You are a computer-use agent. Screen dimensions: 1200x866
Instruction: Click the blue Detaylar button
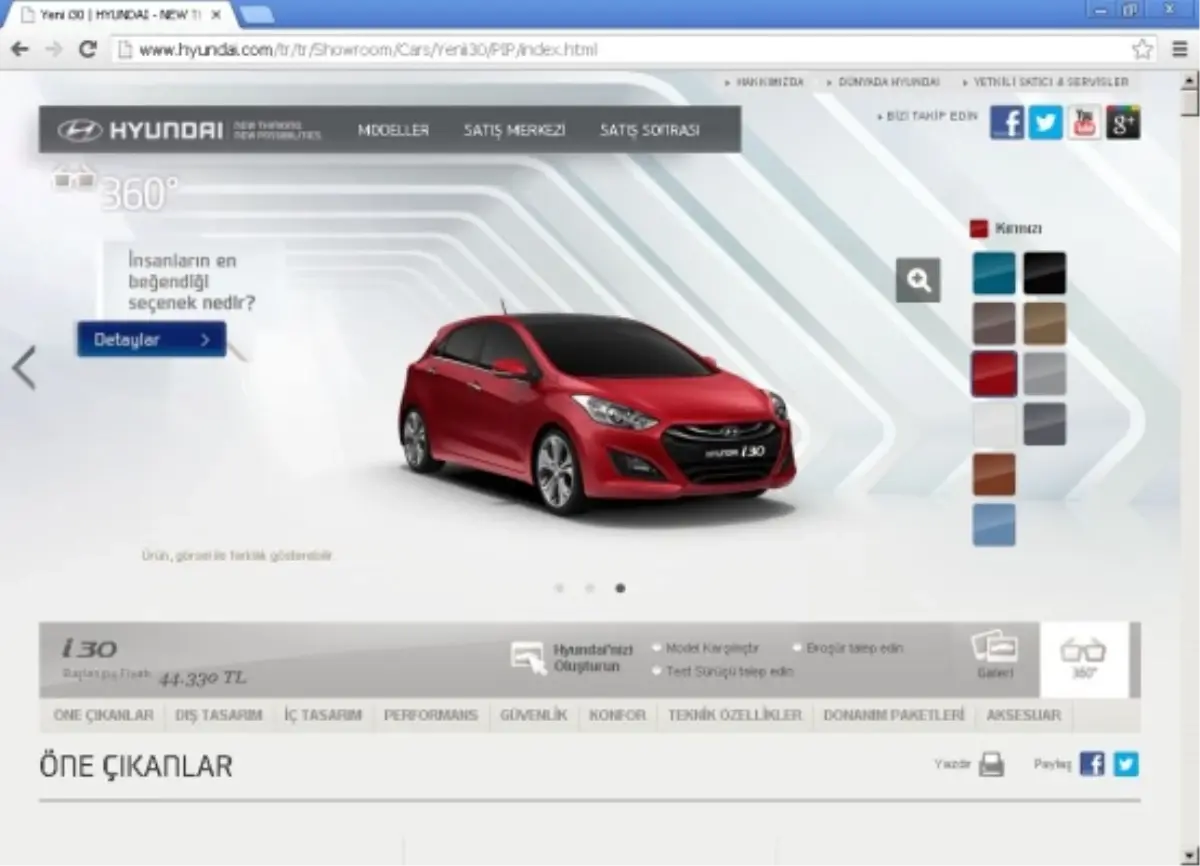point(152,340)
